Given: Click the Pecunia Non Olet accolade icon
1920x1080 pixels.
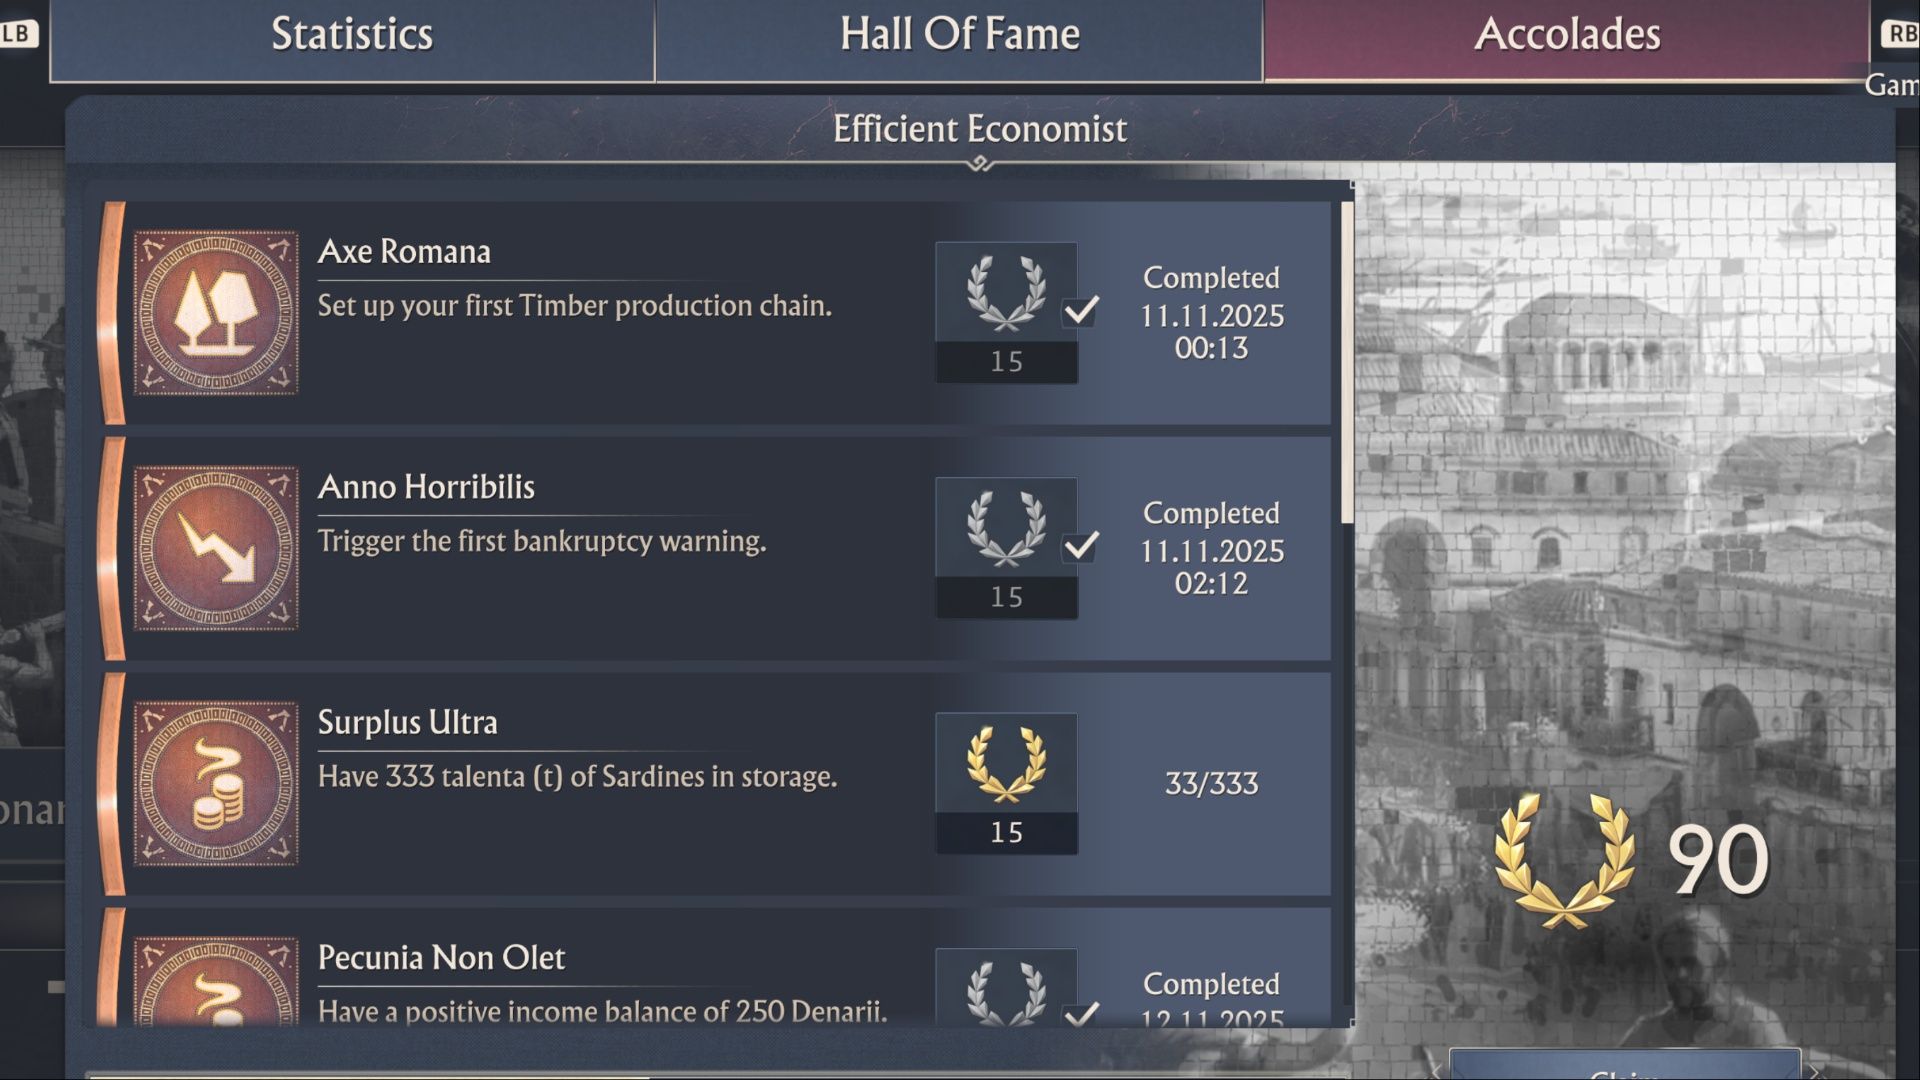Looking at the screenshot, I should [216, 985].
